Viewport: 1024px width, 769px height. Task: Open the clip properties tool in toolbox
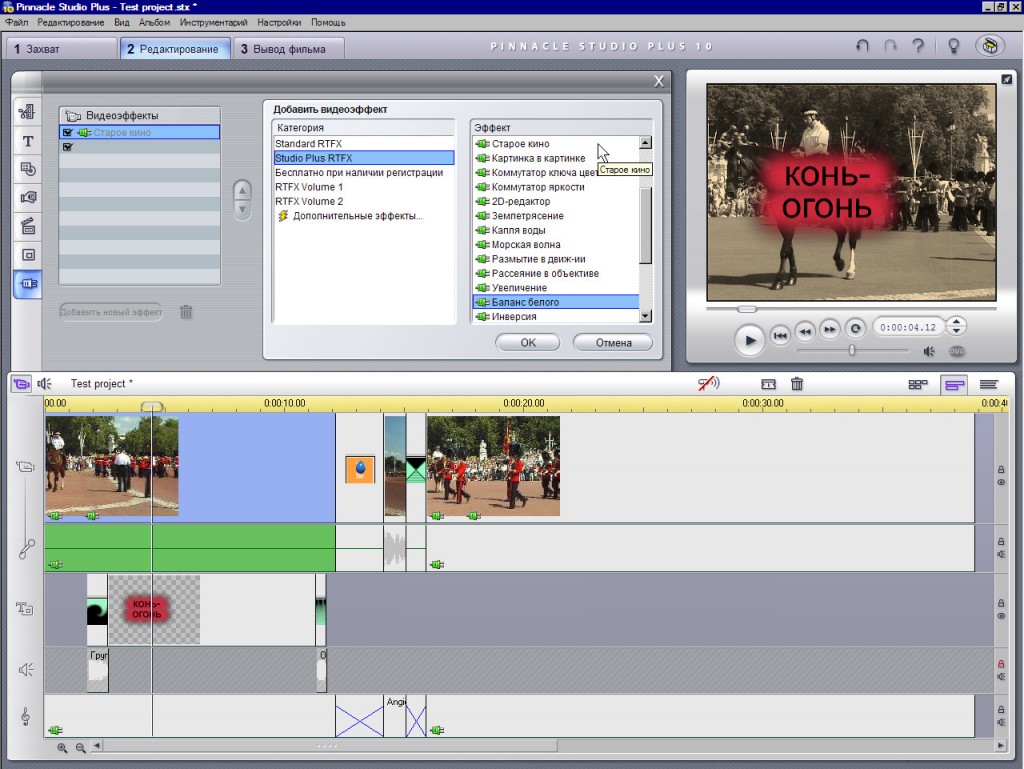coord(27,112)
